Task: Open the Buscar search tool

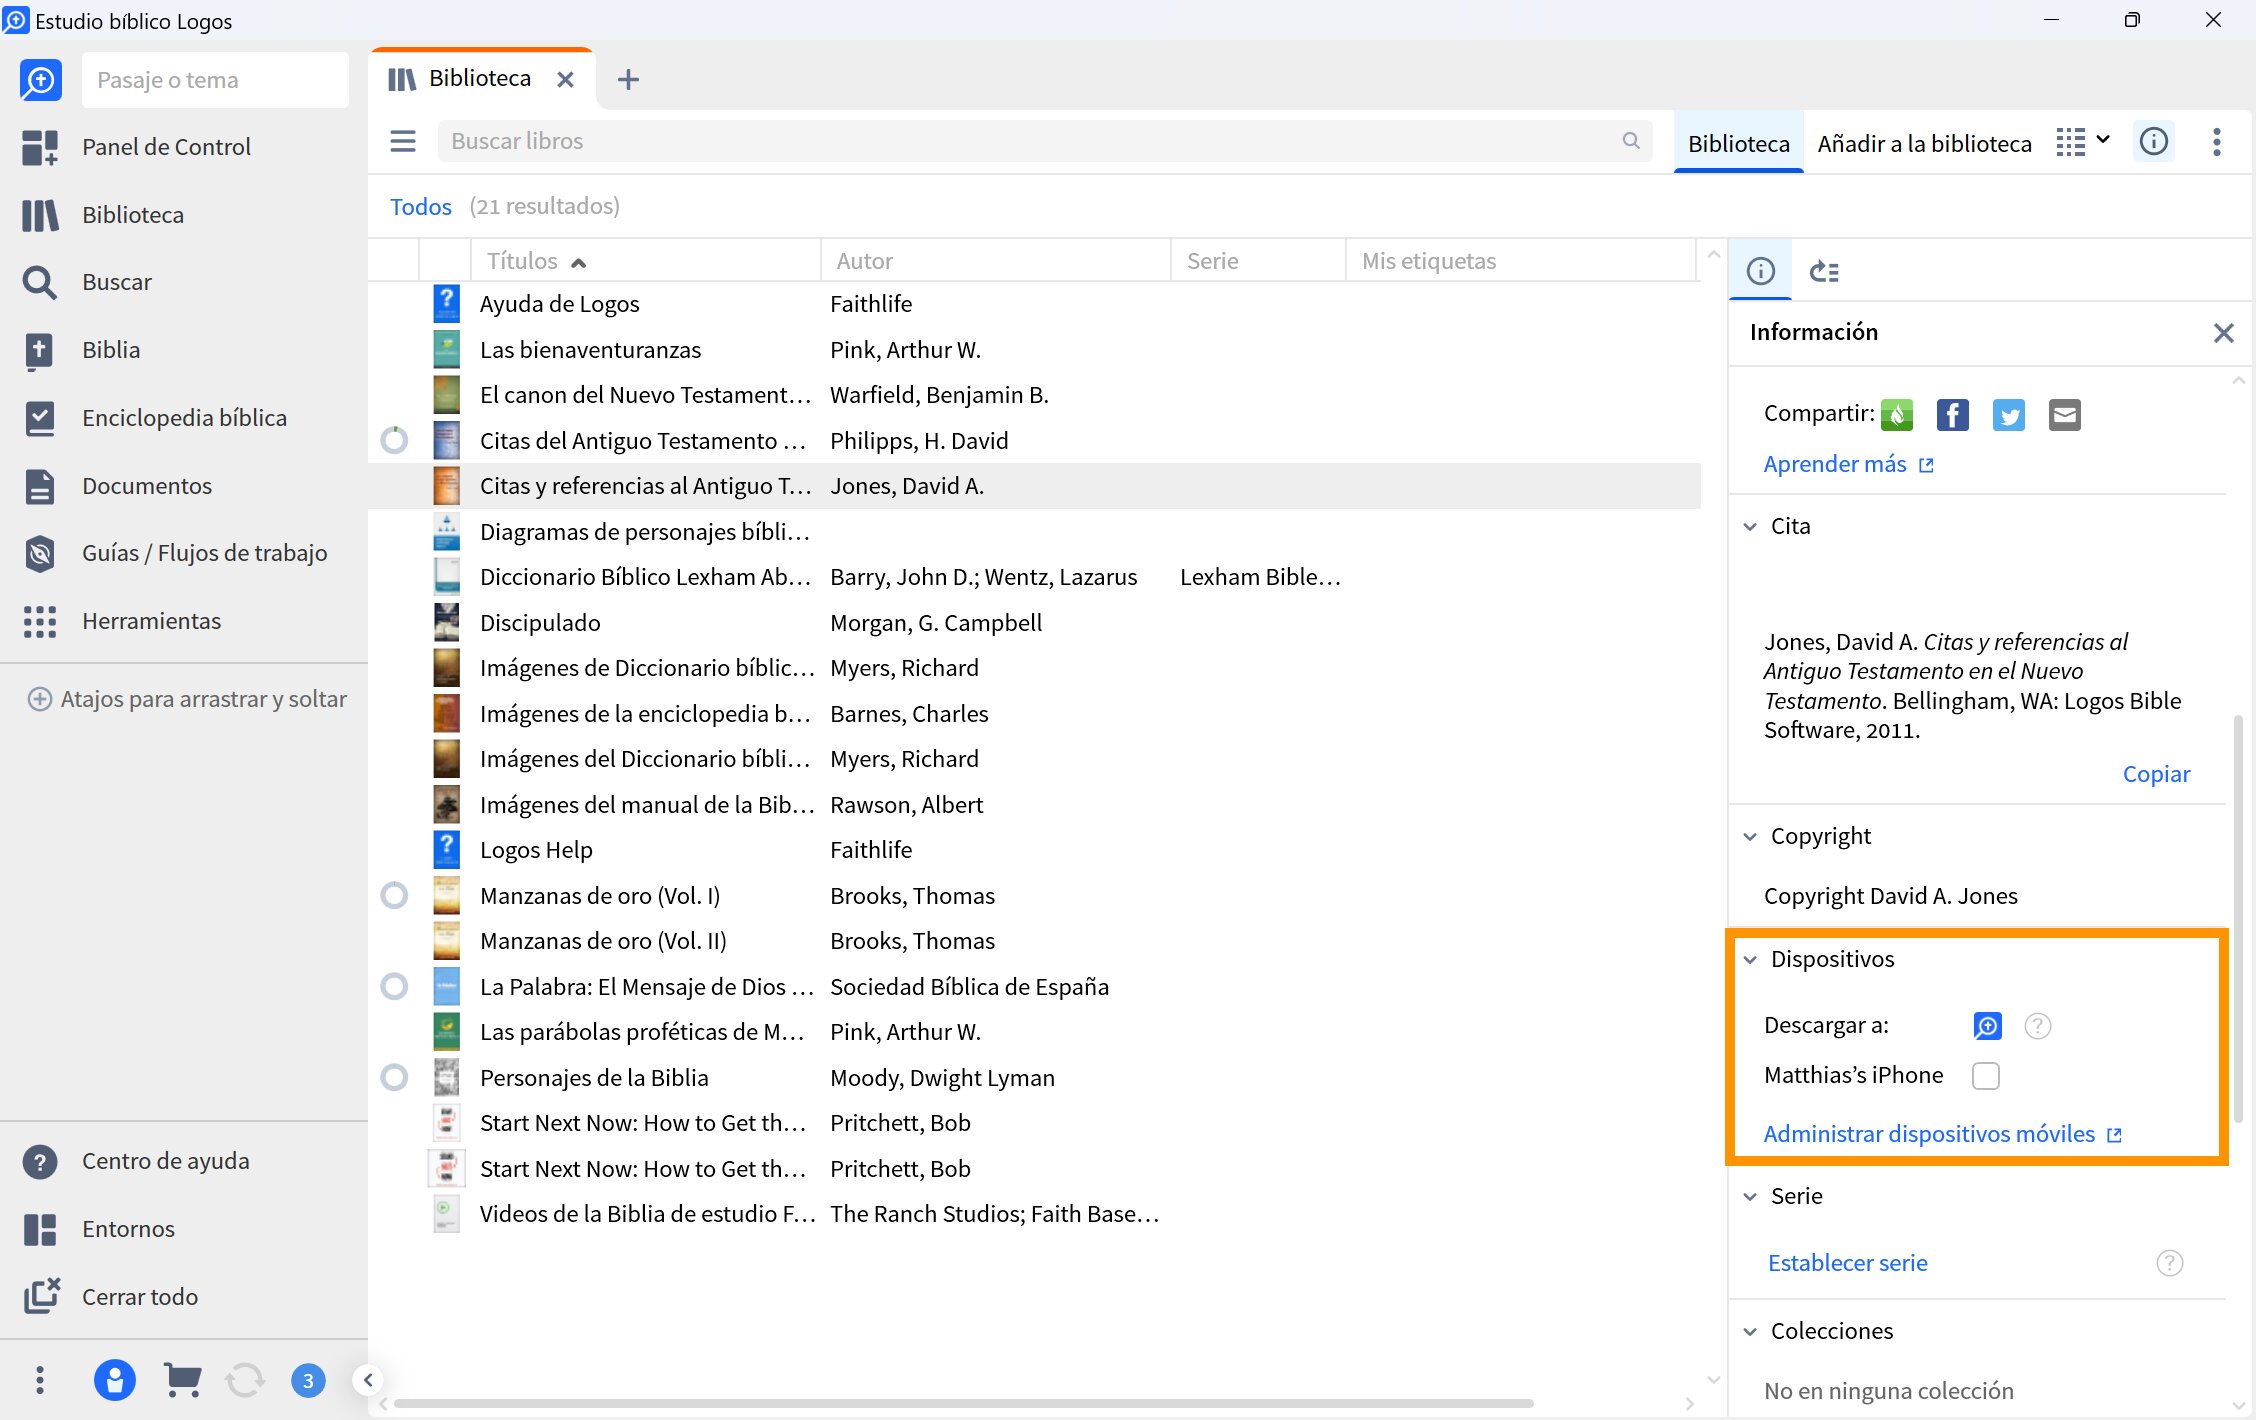Action: point(87,282)
